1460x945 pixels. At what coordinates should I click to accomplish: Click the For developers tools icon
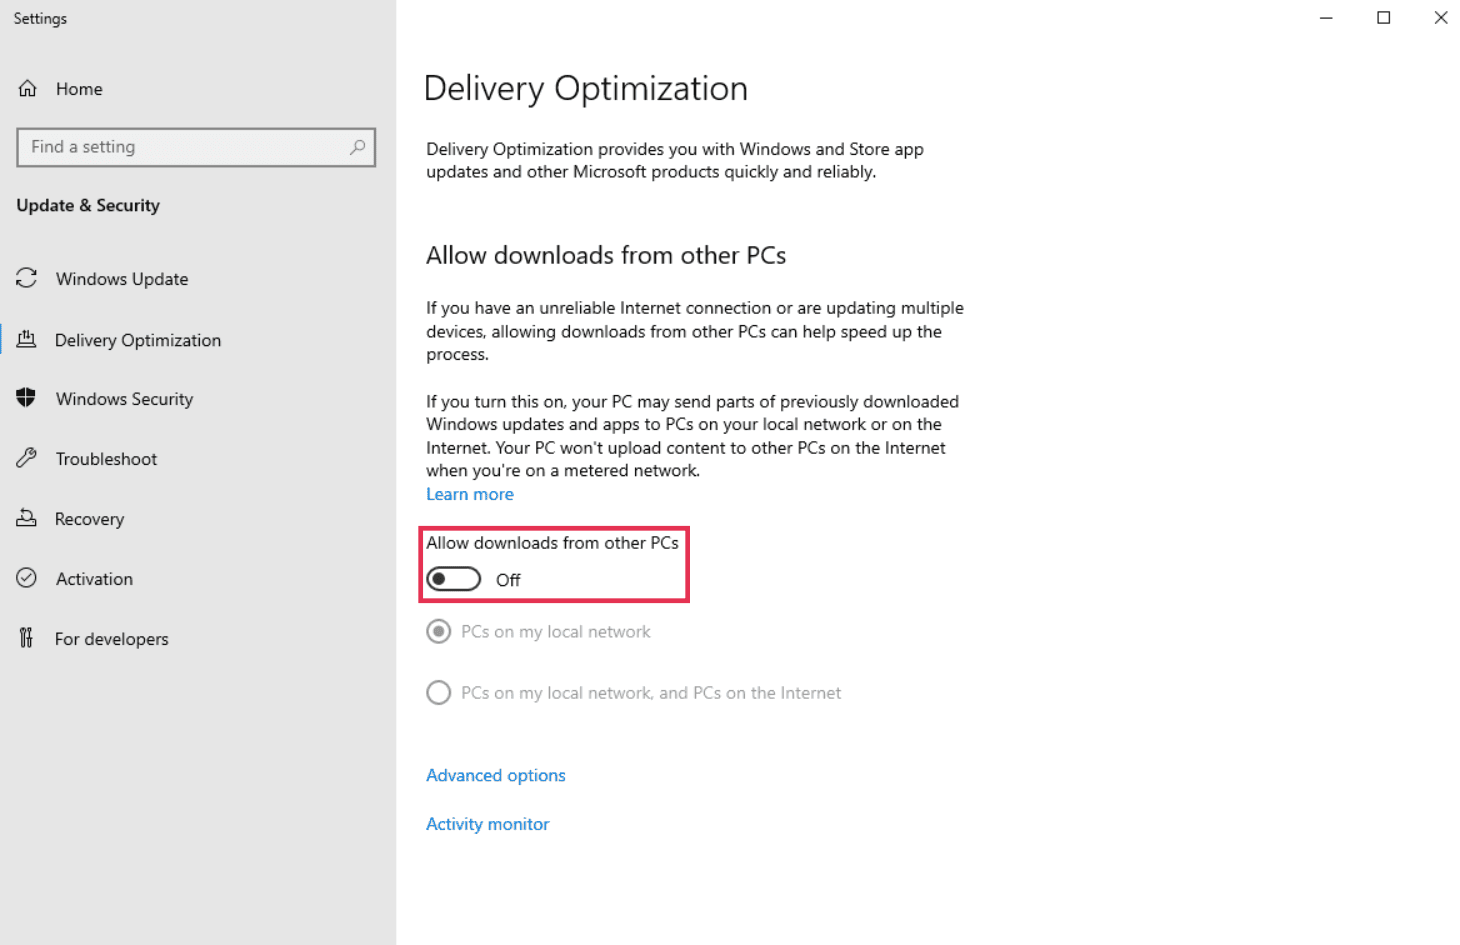point(27,638)
